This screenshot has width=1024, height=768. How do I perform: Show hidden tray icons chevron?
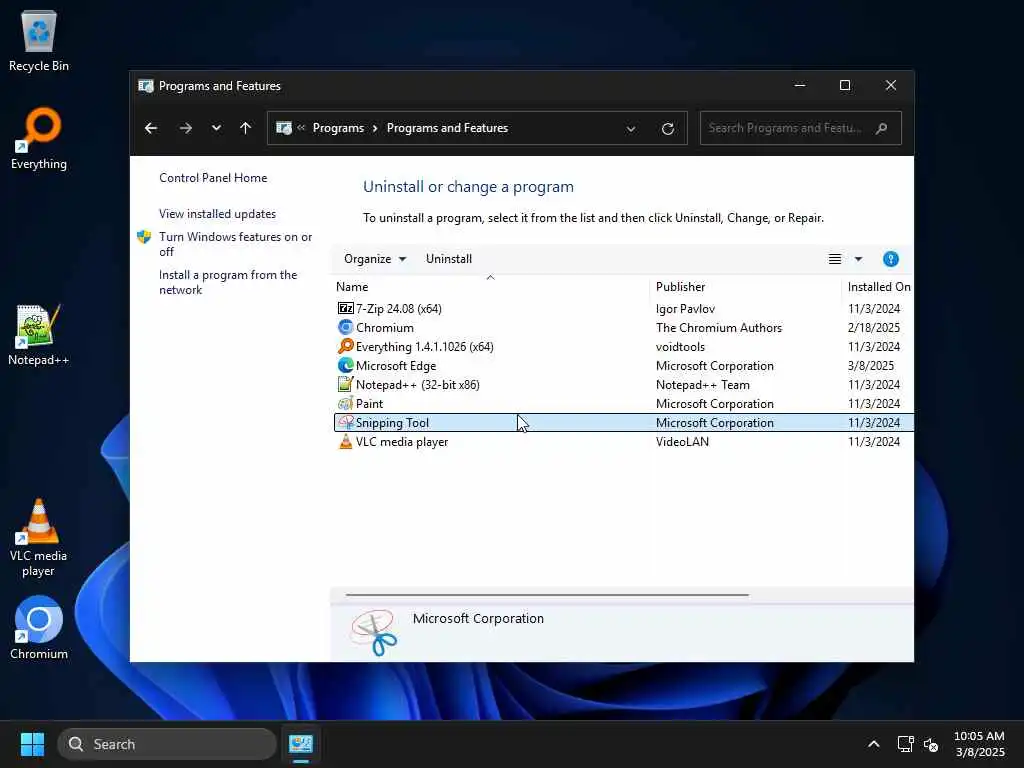pos(873,744)
